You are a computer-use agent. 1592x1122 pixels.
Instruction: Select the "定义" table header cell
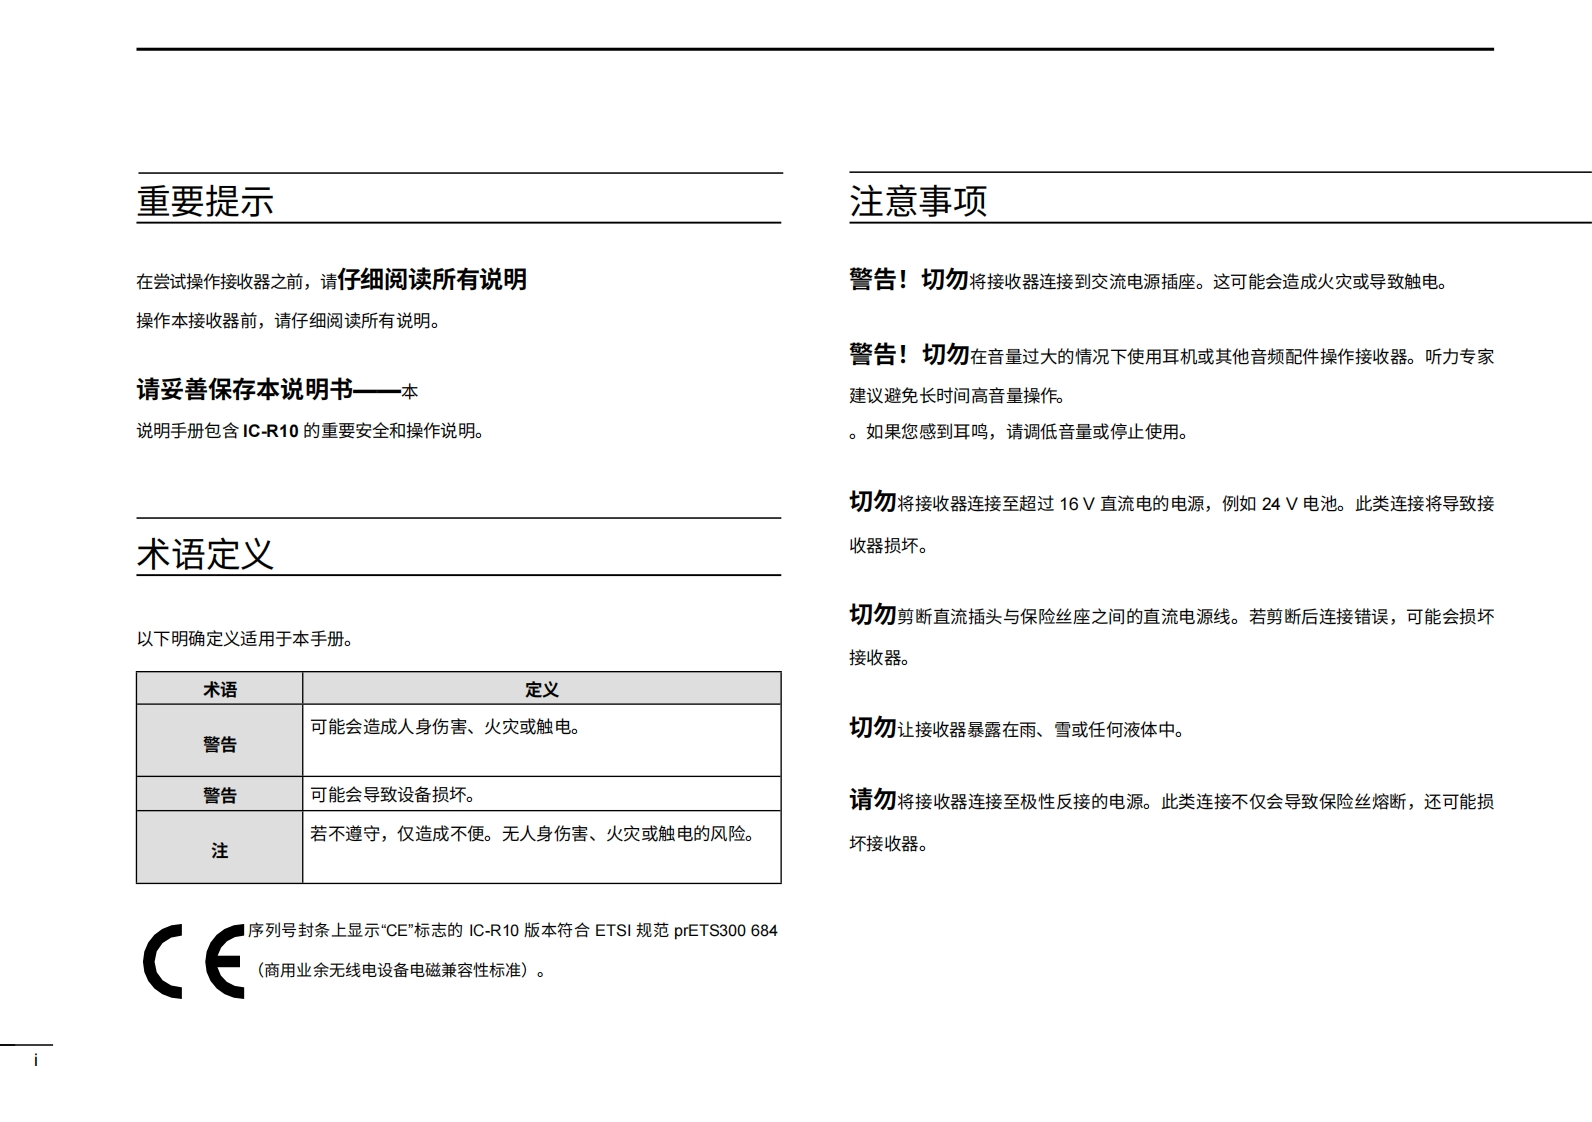(541, 689)
